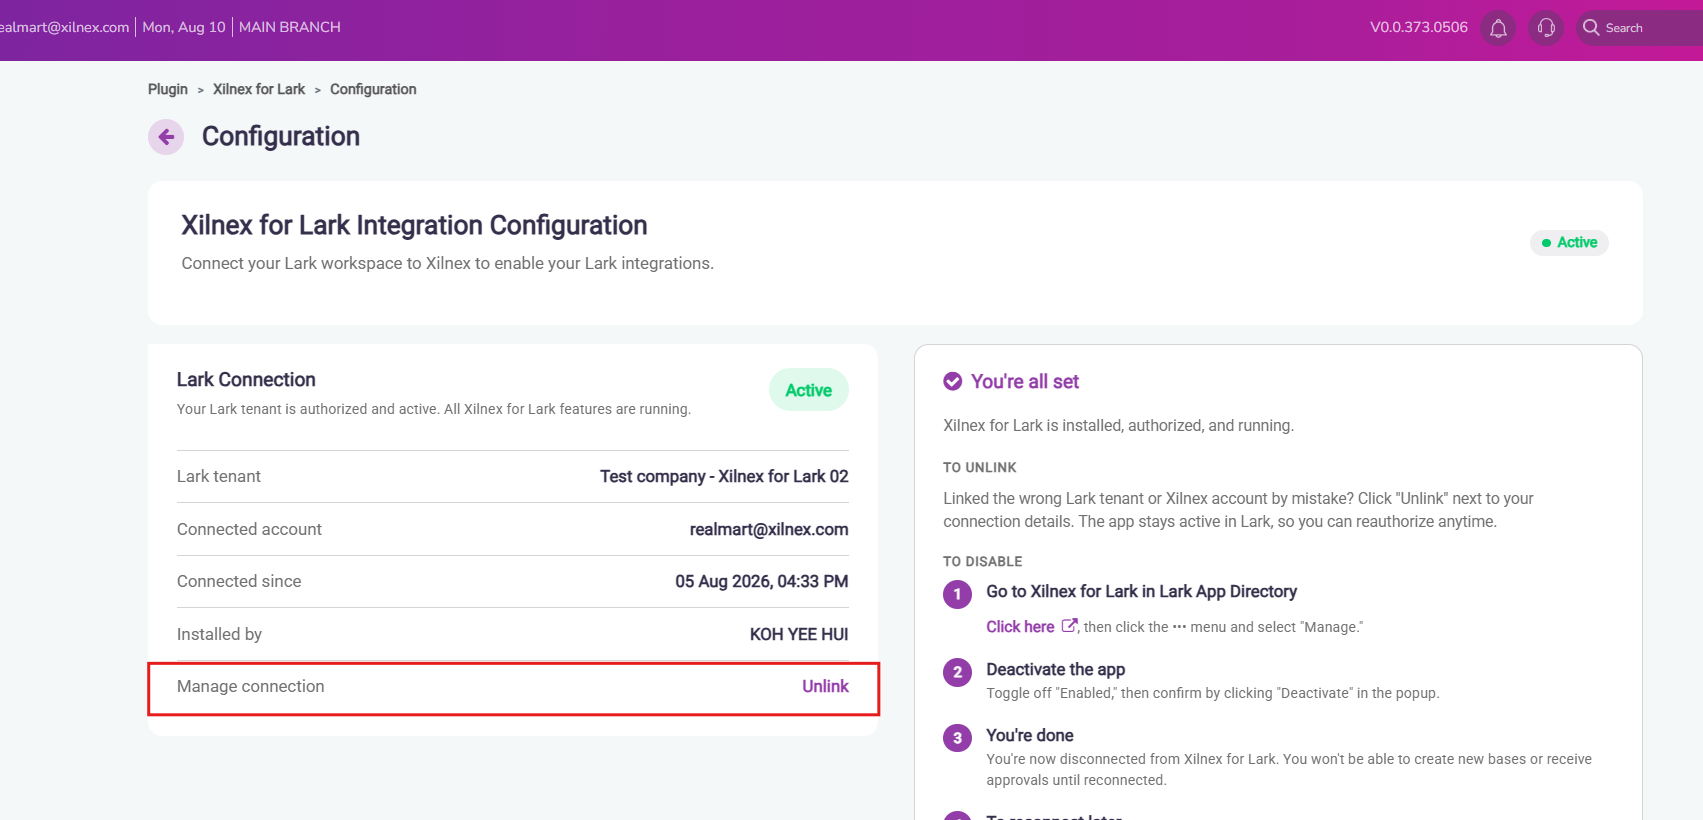1703x820 pixels.
Task: Click version V0.0.373.0506 text
Action: coord(1419,27)
